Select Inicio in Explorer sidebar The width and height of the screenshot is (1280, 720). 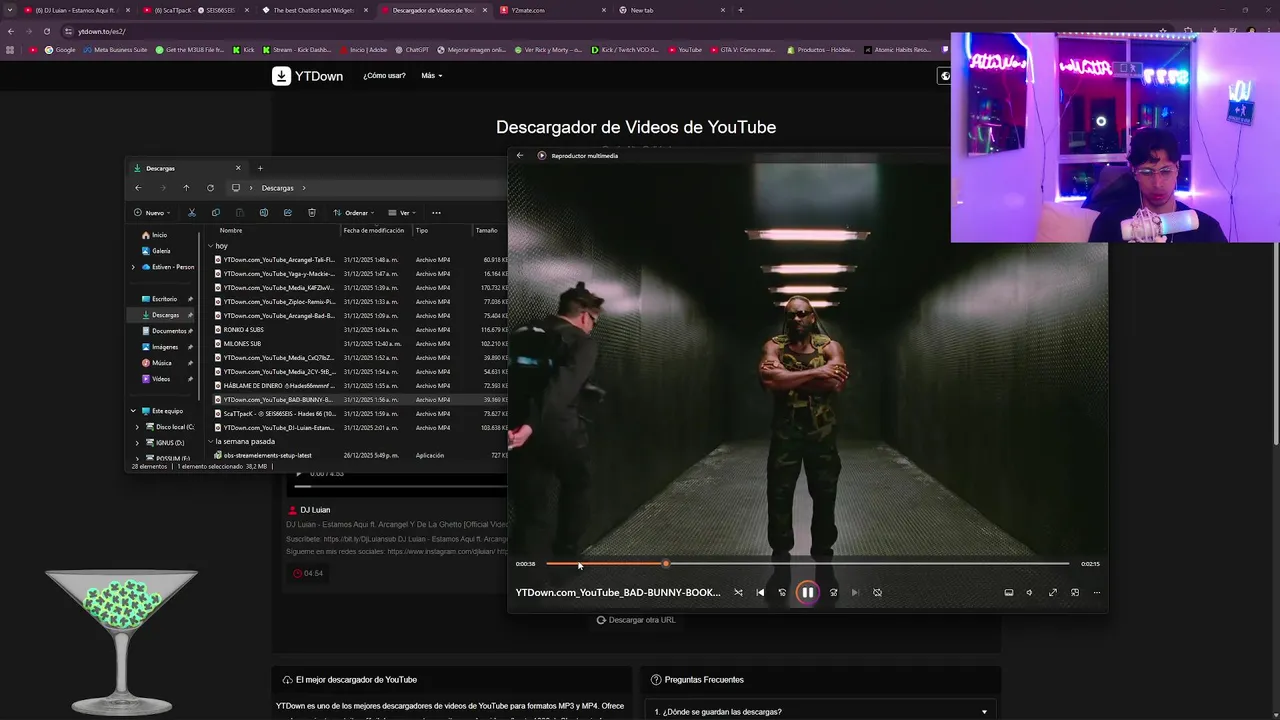(x=154, y=235)
